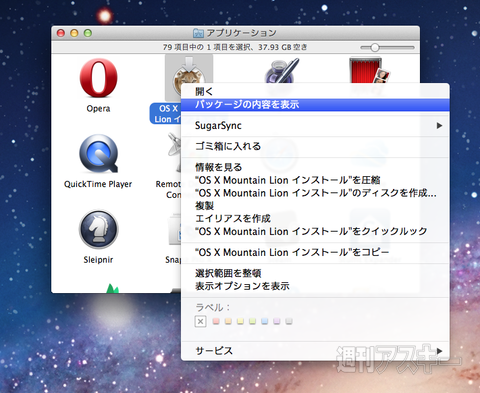Choose 開く from the context menu

[315, 91]
